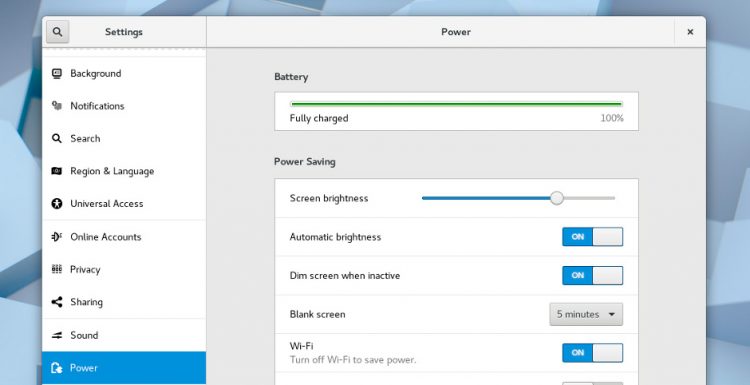Viewport: 750px width, 385px height.
Task: Select the highlighted Power entry label
Action: [84, 368]
